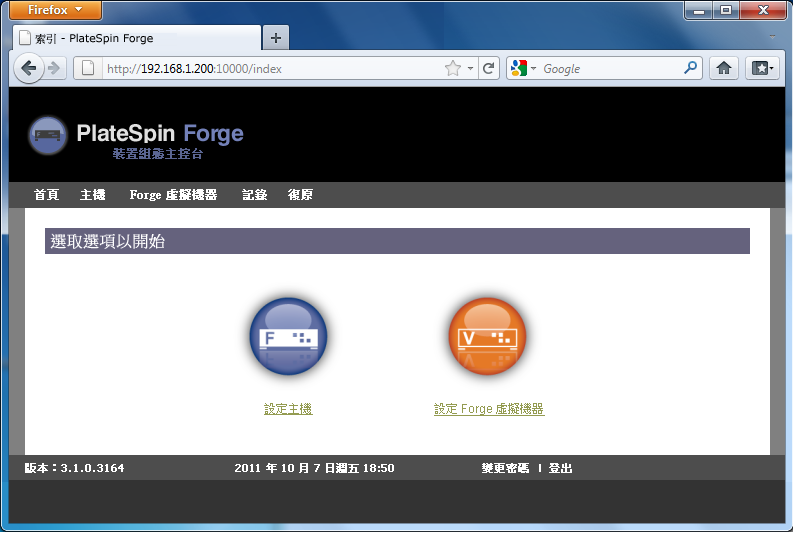Reload the page with the refresh icon
This screenshot has height=533, width=793.
488,68
